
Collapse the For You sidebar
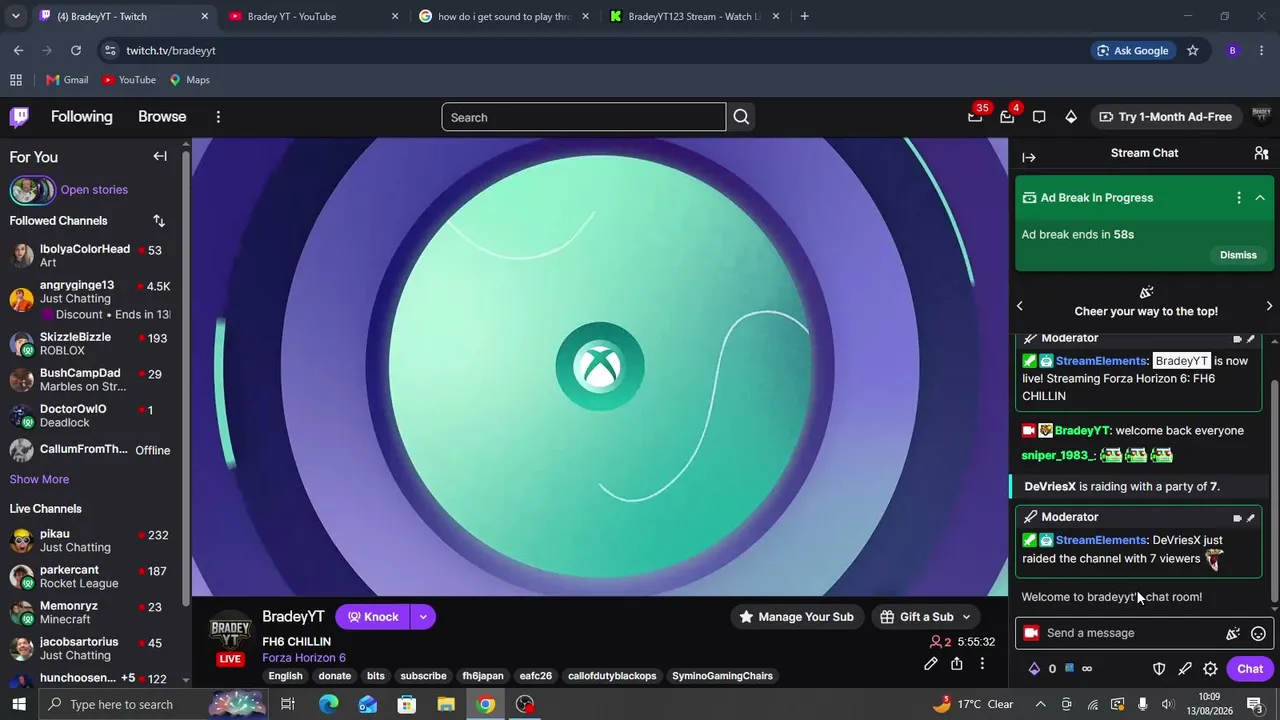coord(160,156)
